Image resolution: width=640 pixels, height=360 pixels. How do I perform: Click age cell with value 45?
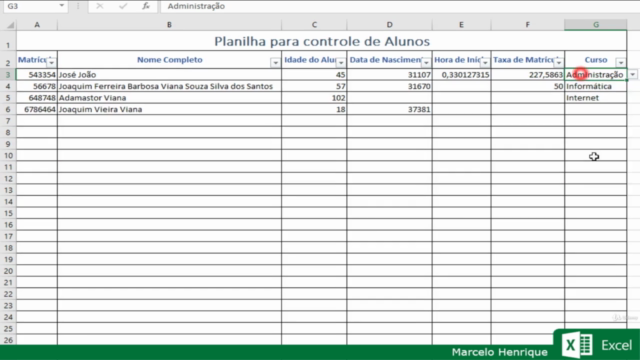pos(314,75)
